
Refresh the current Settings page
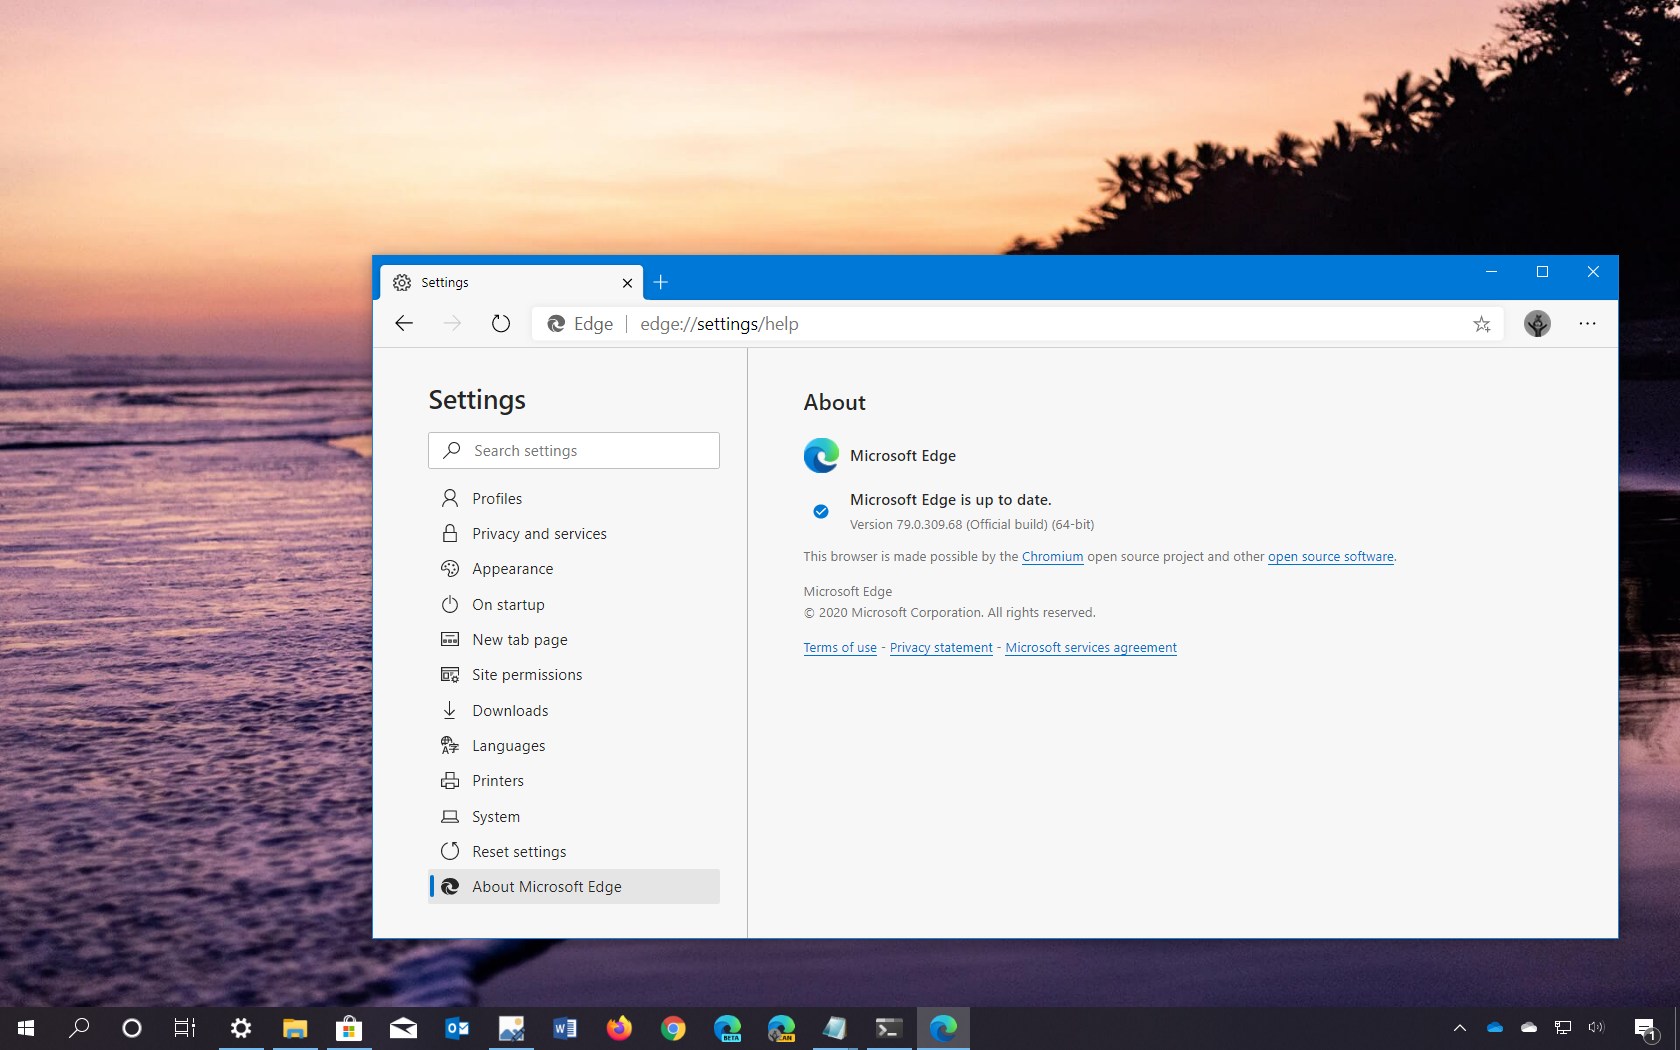point(500,324)
